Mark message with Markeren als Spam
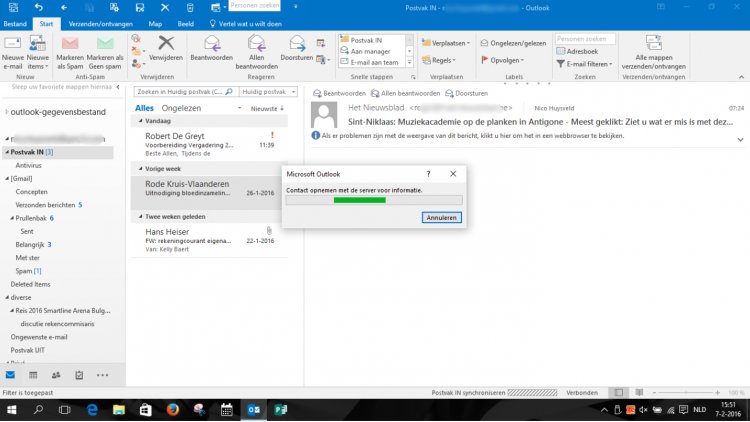 coord(70,45)
